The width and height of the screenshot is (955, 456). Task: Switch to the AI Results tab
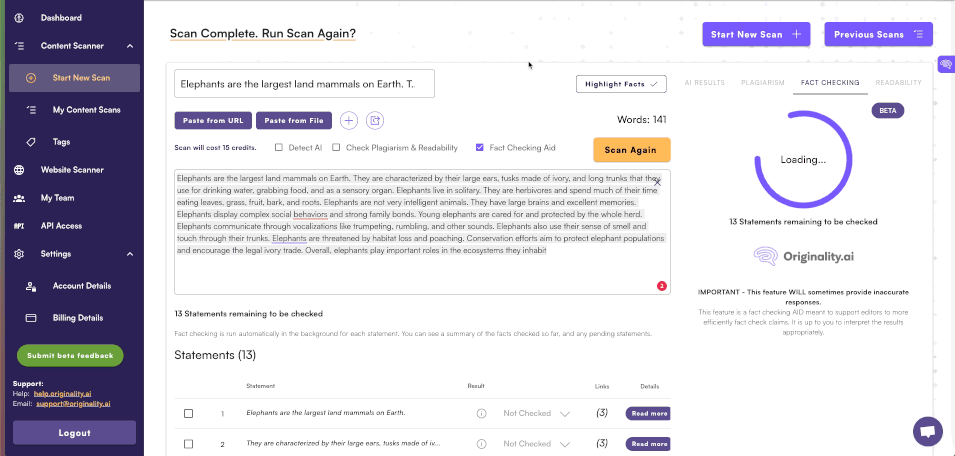tap(704, 83)
